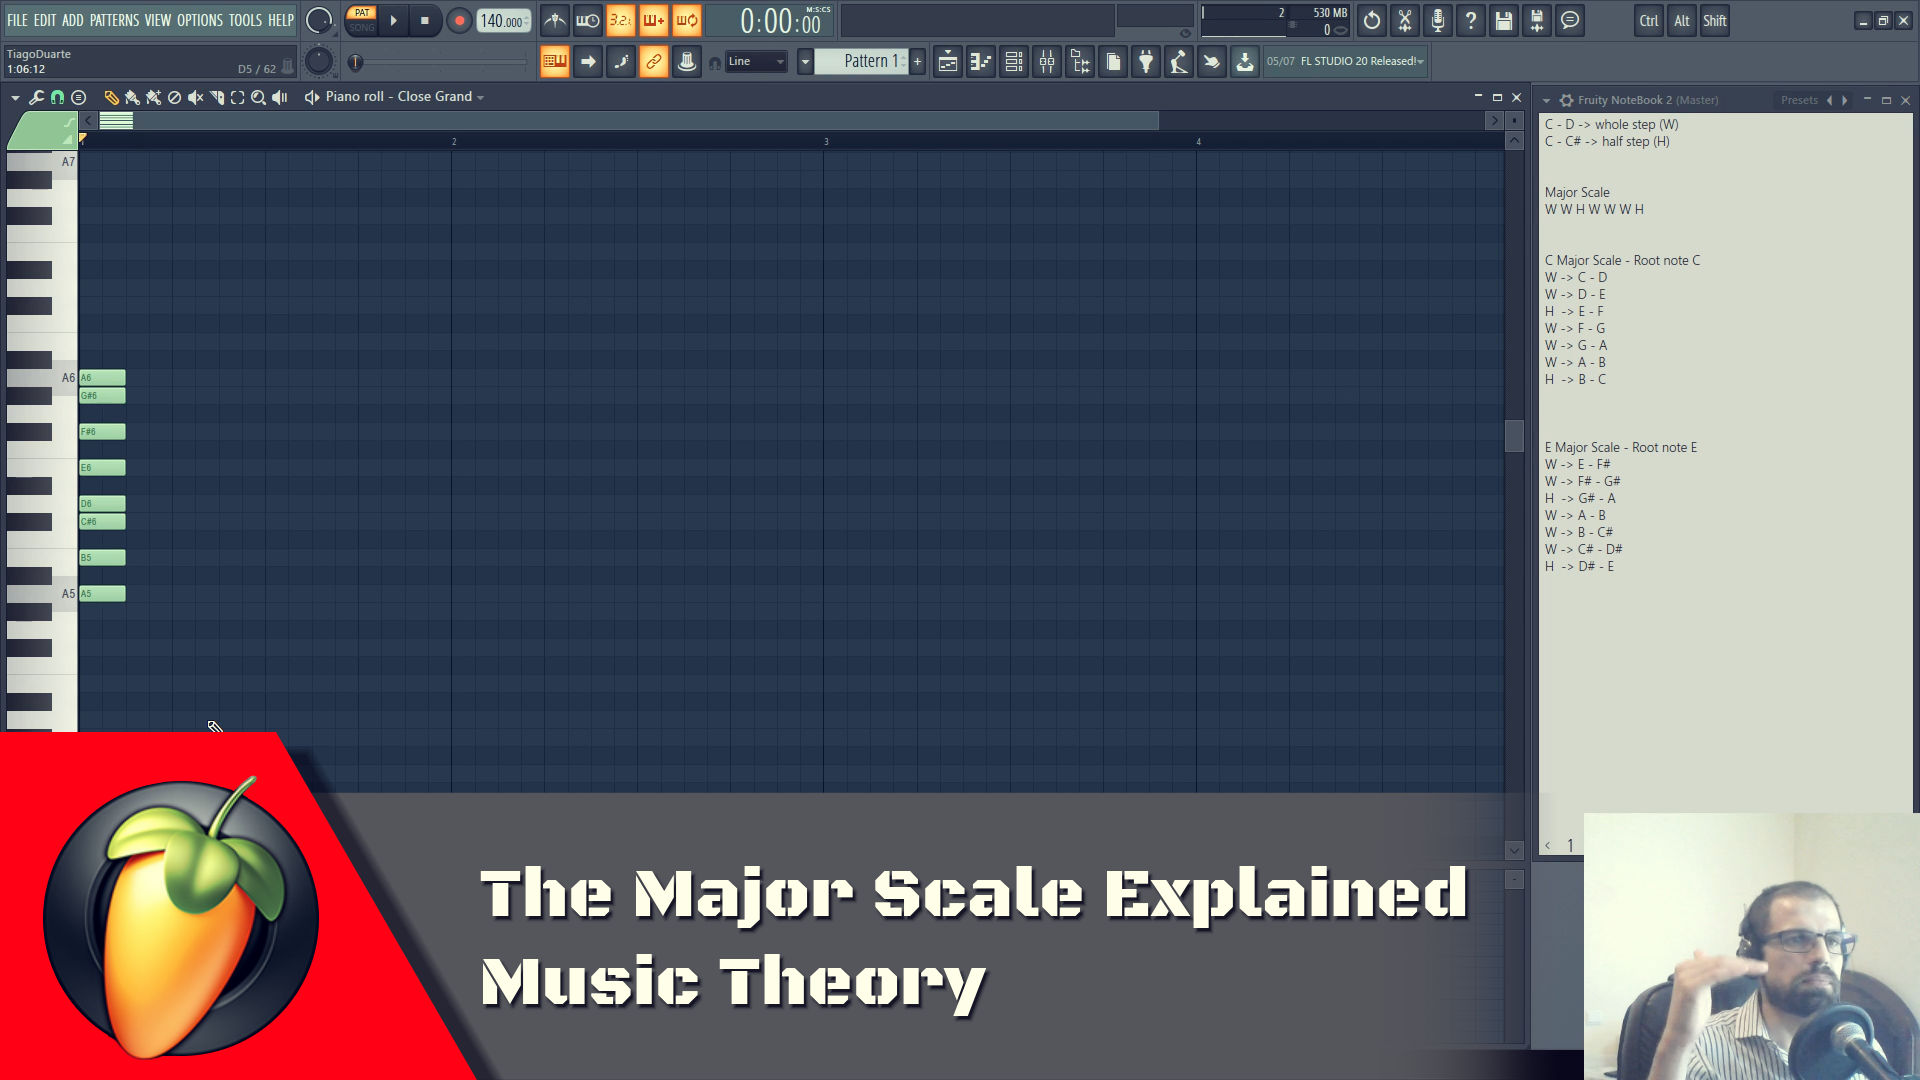Enable the metronome
The image size is (1920, 1080).
click(x=553, y=19)
